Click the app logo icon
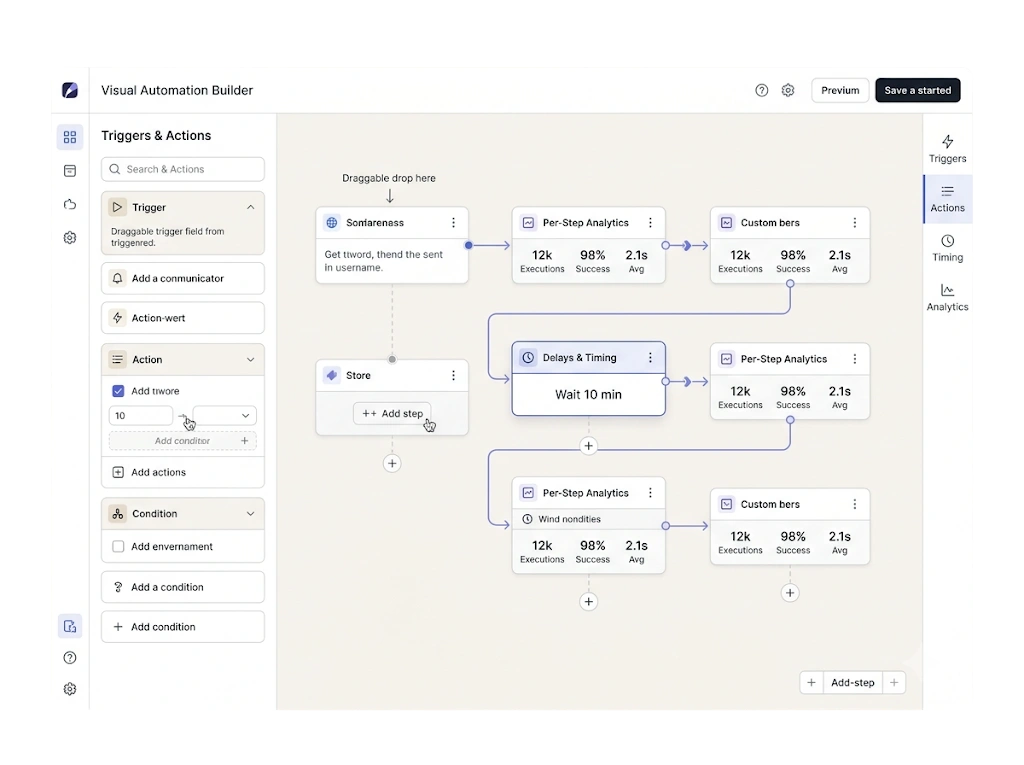 point(70,90)
